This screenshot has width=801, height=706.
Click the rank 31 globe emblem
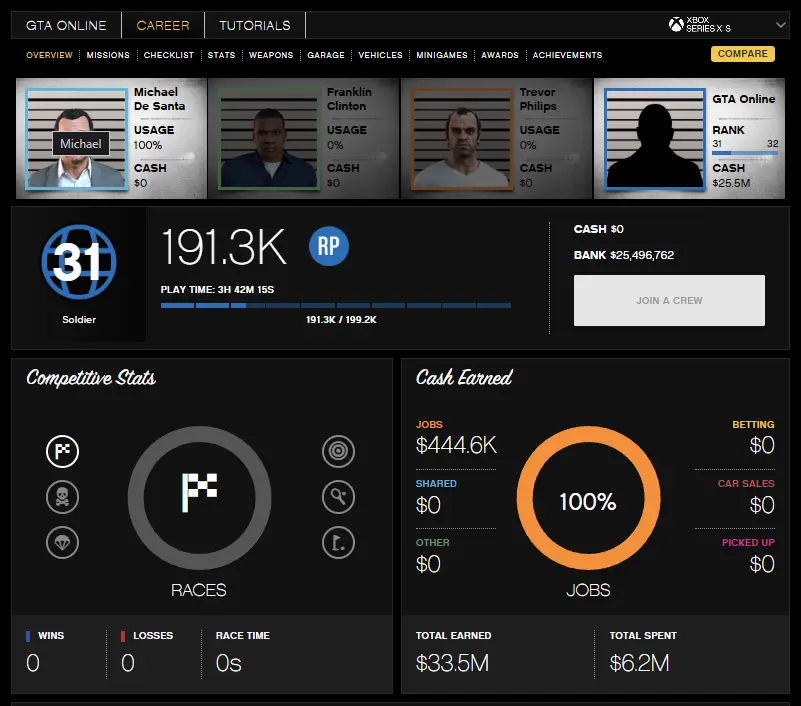coord(79,262)
